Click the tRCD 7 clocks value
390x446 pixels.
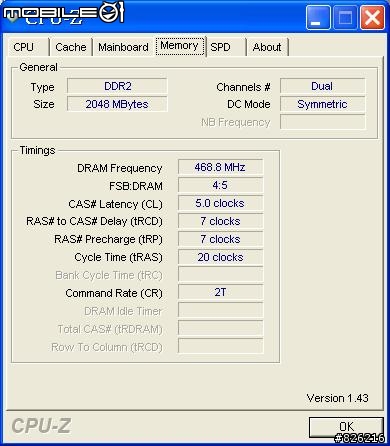220,221
